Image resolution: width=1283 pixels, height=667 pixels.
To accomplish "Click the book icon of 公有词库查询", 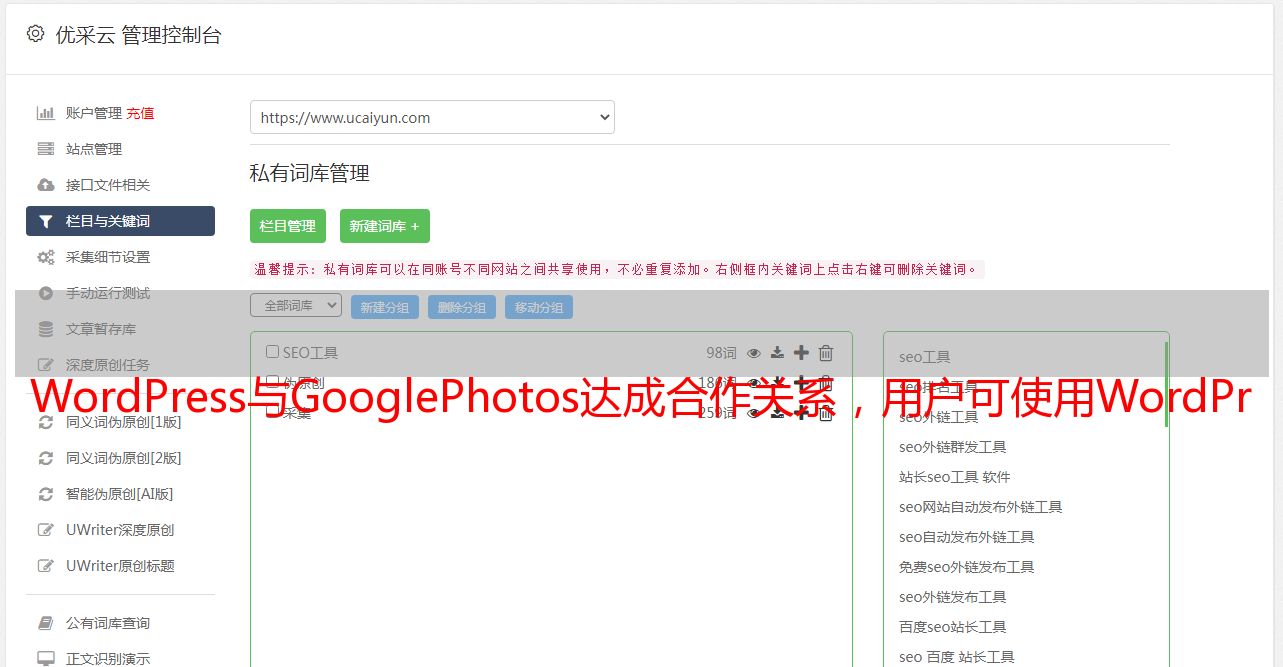I will point(46,623).
